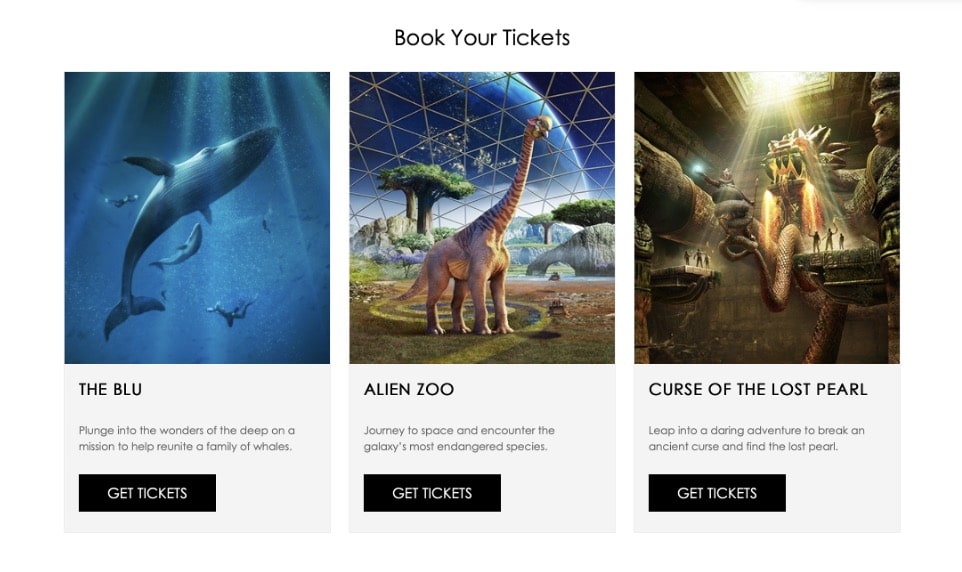Screen dimensions: 962x572
Task: Click the diver near the whale's tail
Action: click(231, 311)
